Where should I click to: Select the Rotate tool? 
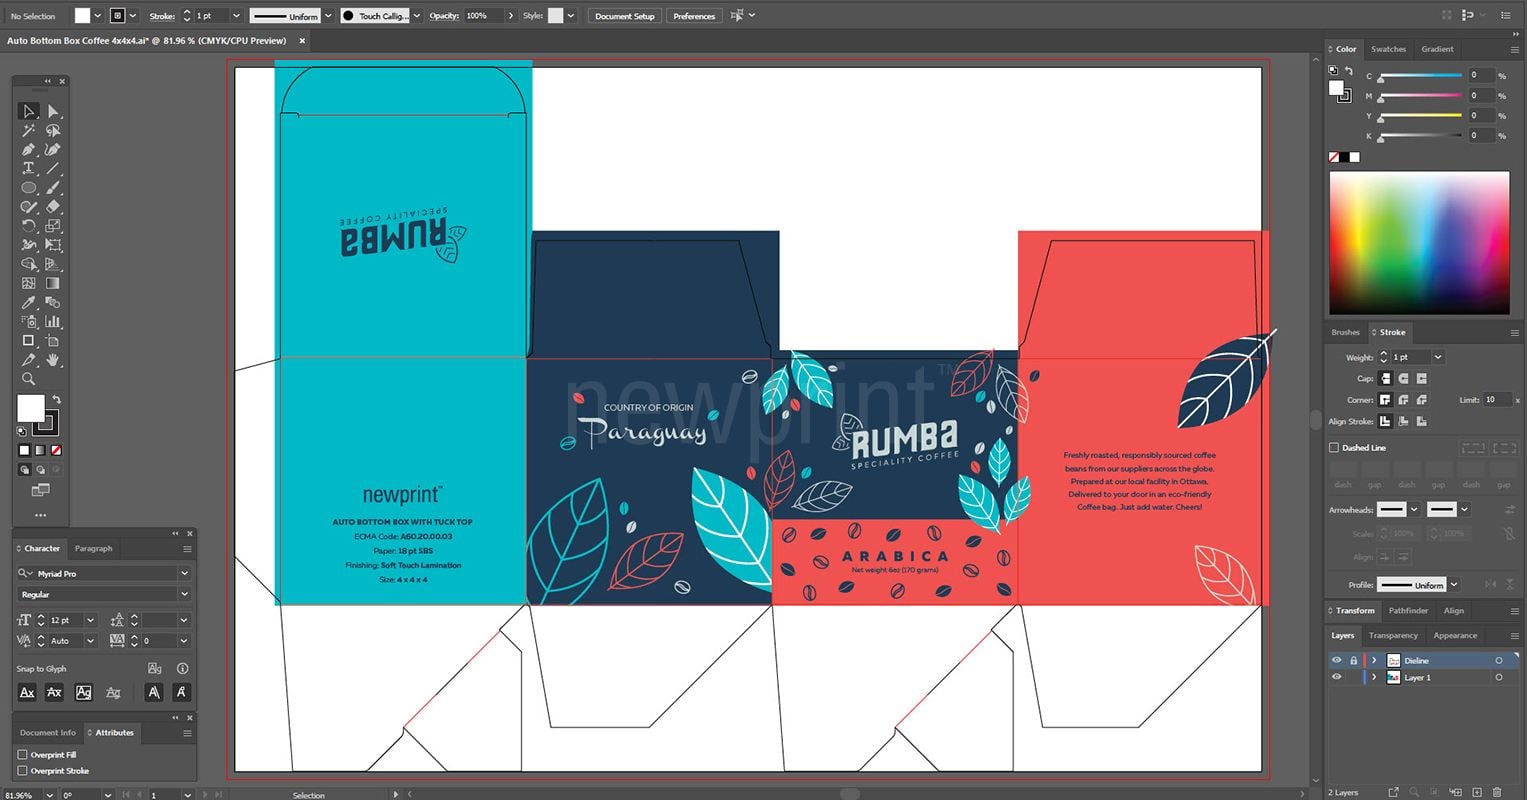click(x=28, y=224)
